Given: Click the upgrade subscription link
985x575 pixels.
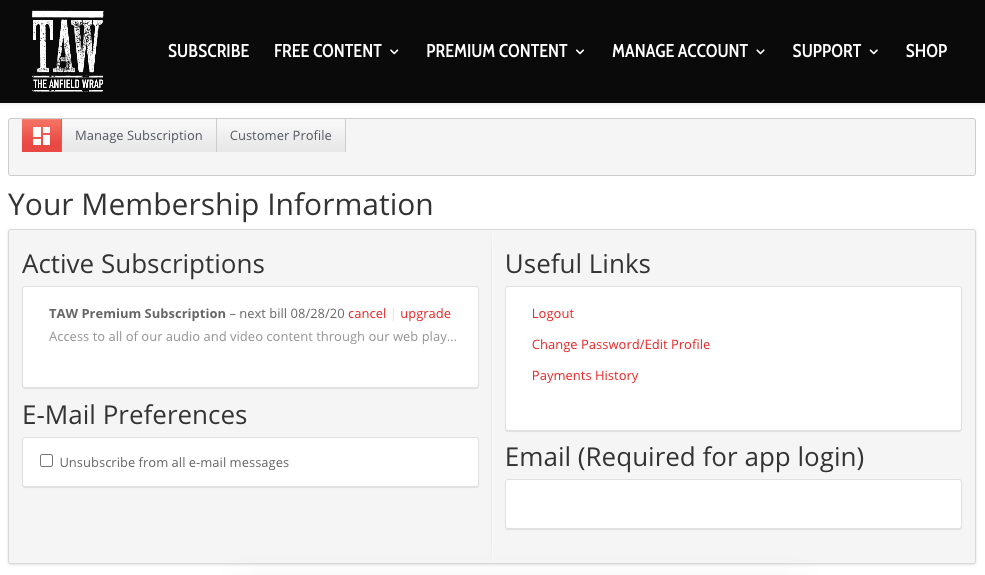Looking at the screenshot, I should 425,313.
